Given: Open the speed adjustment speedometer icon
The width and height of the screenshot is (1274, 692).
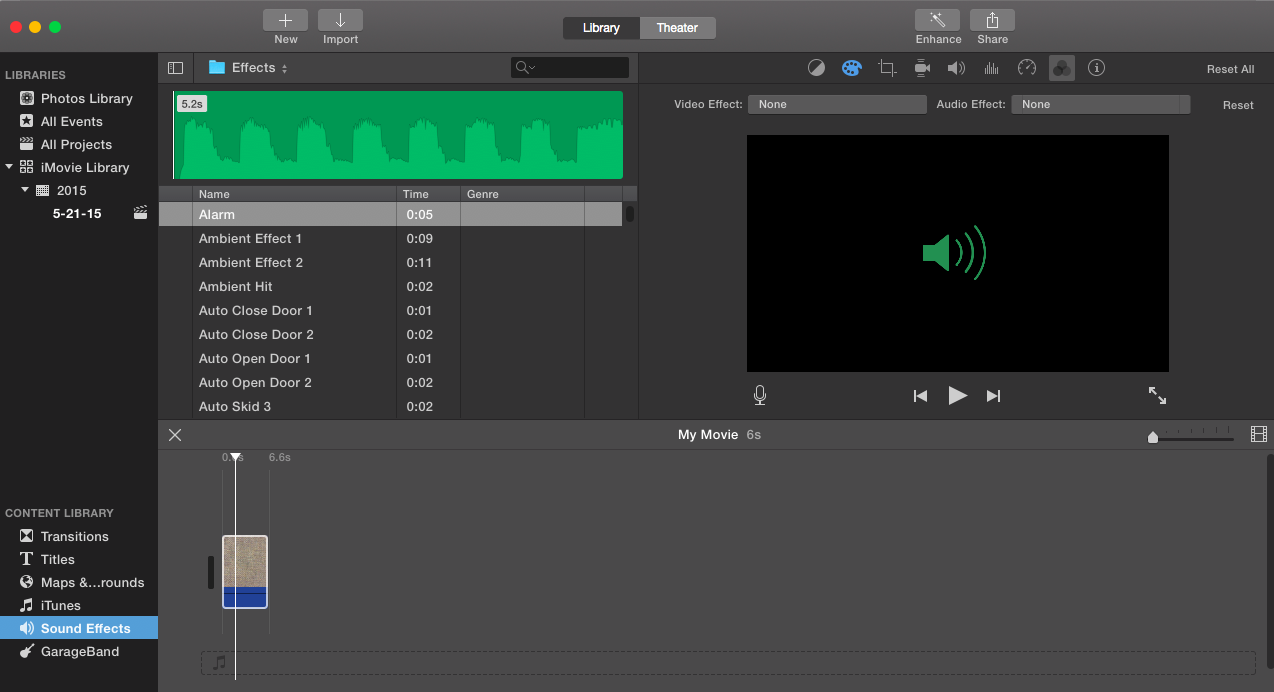Looking at the screenshot, I should point(1027,68).
